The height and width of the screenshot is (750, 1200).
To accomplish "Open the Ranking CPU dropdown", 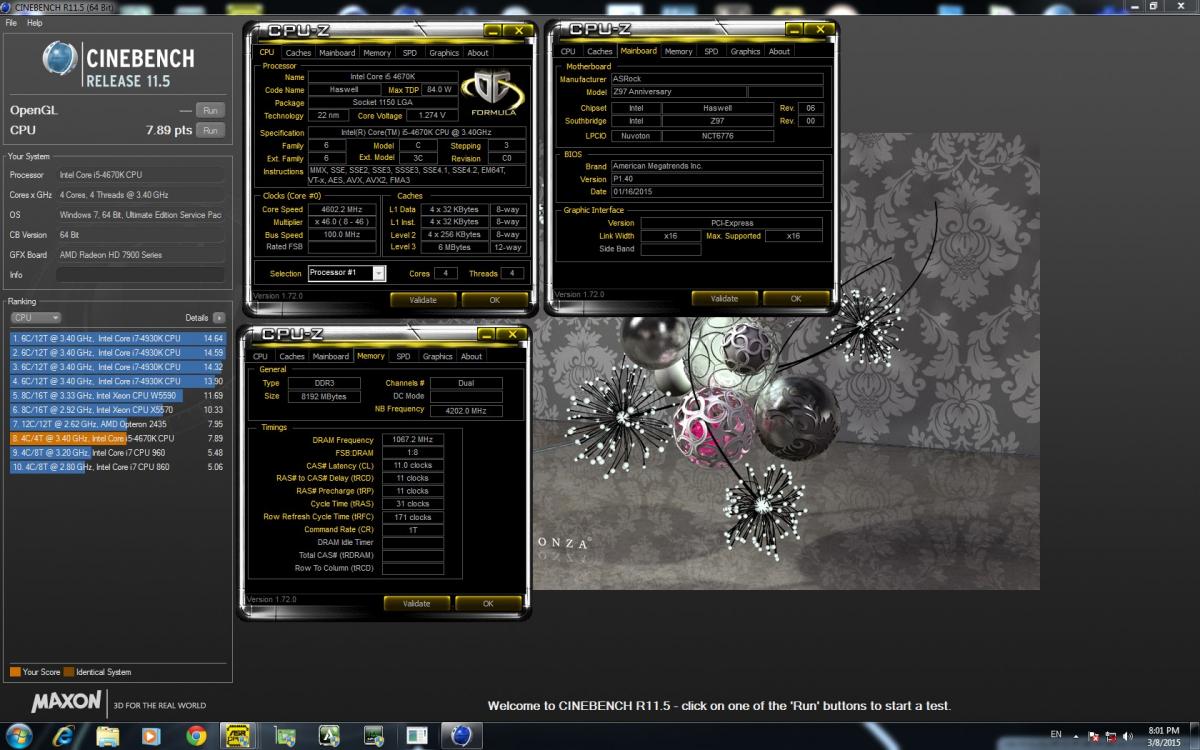I will pyautogui.click(x=36, y=318).
